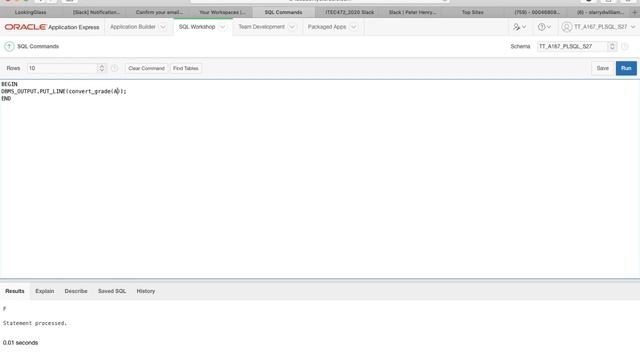Switch to the ITEC472_2020 Slack browser tab

pyautogui.click(x=349, y=12)
